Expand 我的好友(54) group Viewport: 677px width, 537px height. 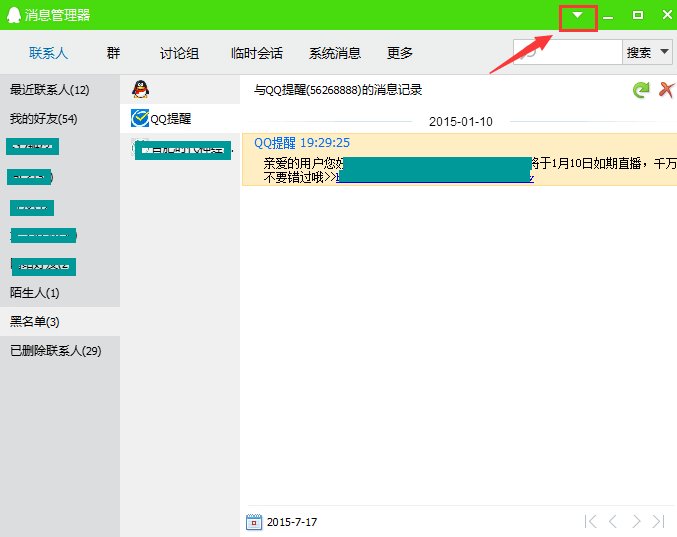(60, 119)
